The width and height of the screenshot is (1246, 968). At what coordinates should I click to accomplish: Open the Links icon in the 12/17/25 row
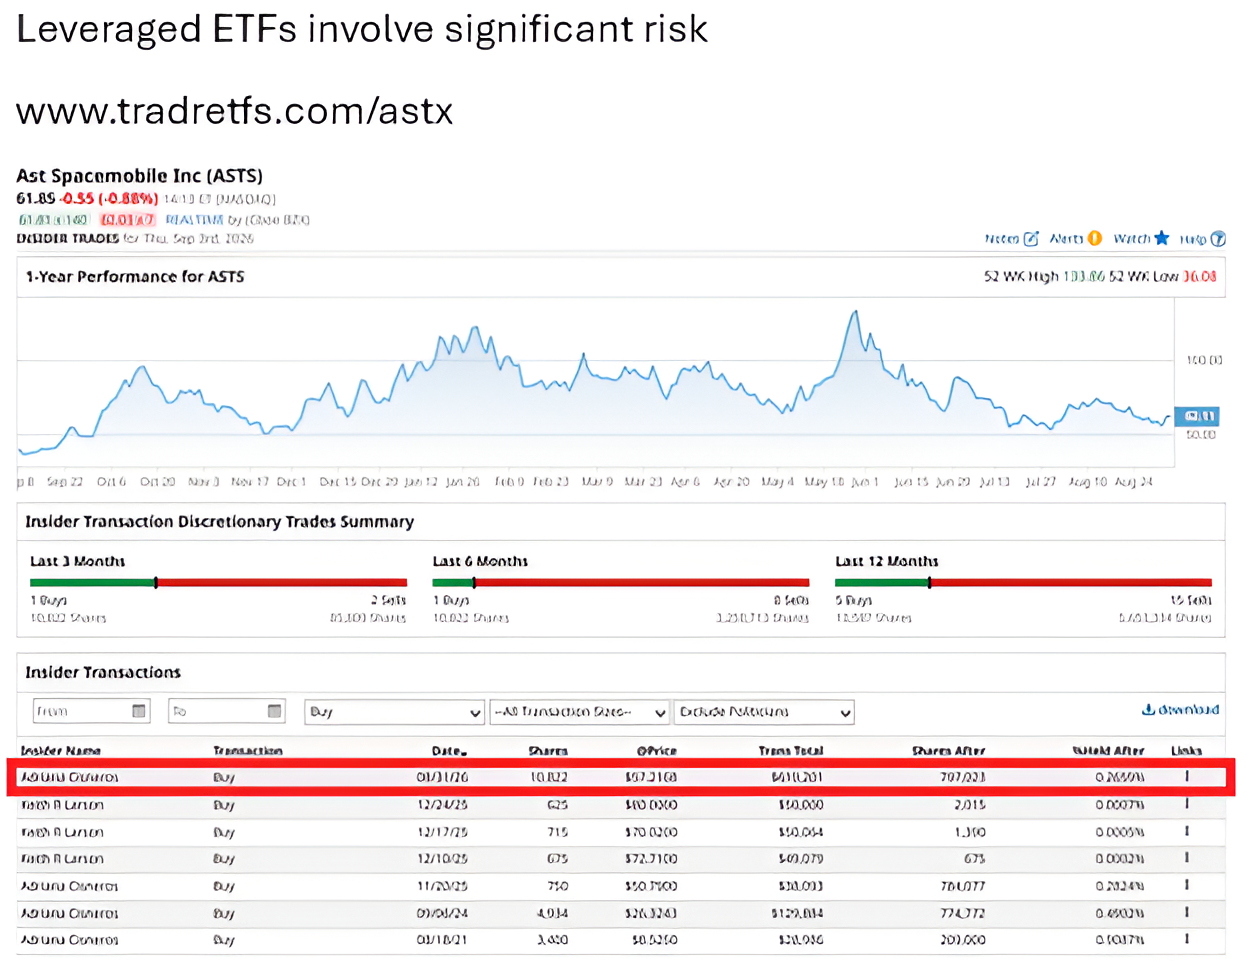coord(1187,831)
